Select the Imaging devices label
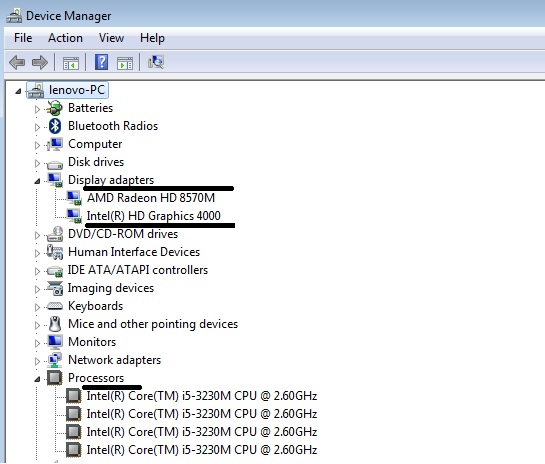This screenshot has width=545, height=464. 111,288
